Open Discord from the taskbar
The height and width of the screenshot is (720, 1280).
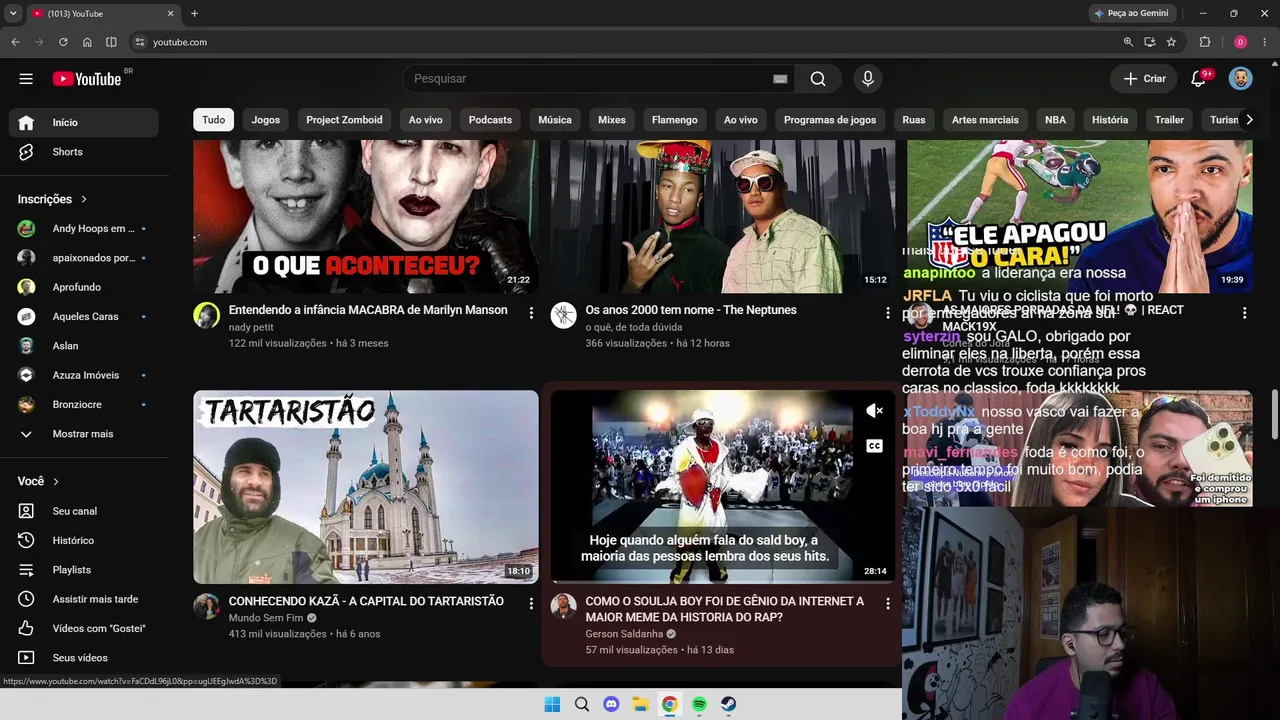click(x=611, y=705)
